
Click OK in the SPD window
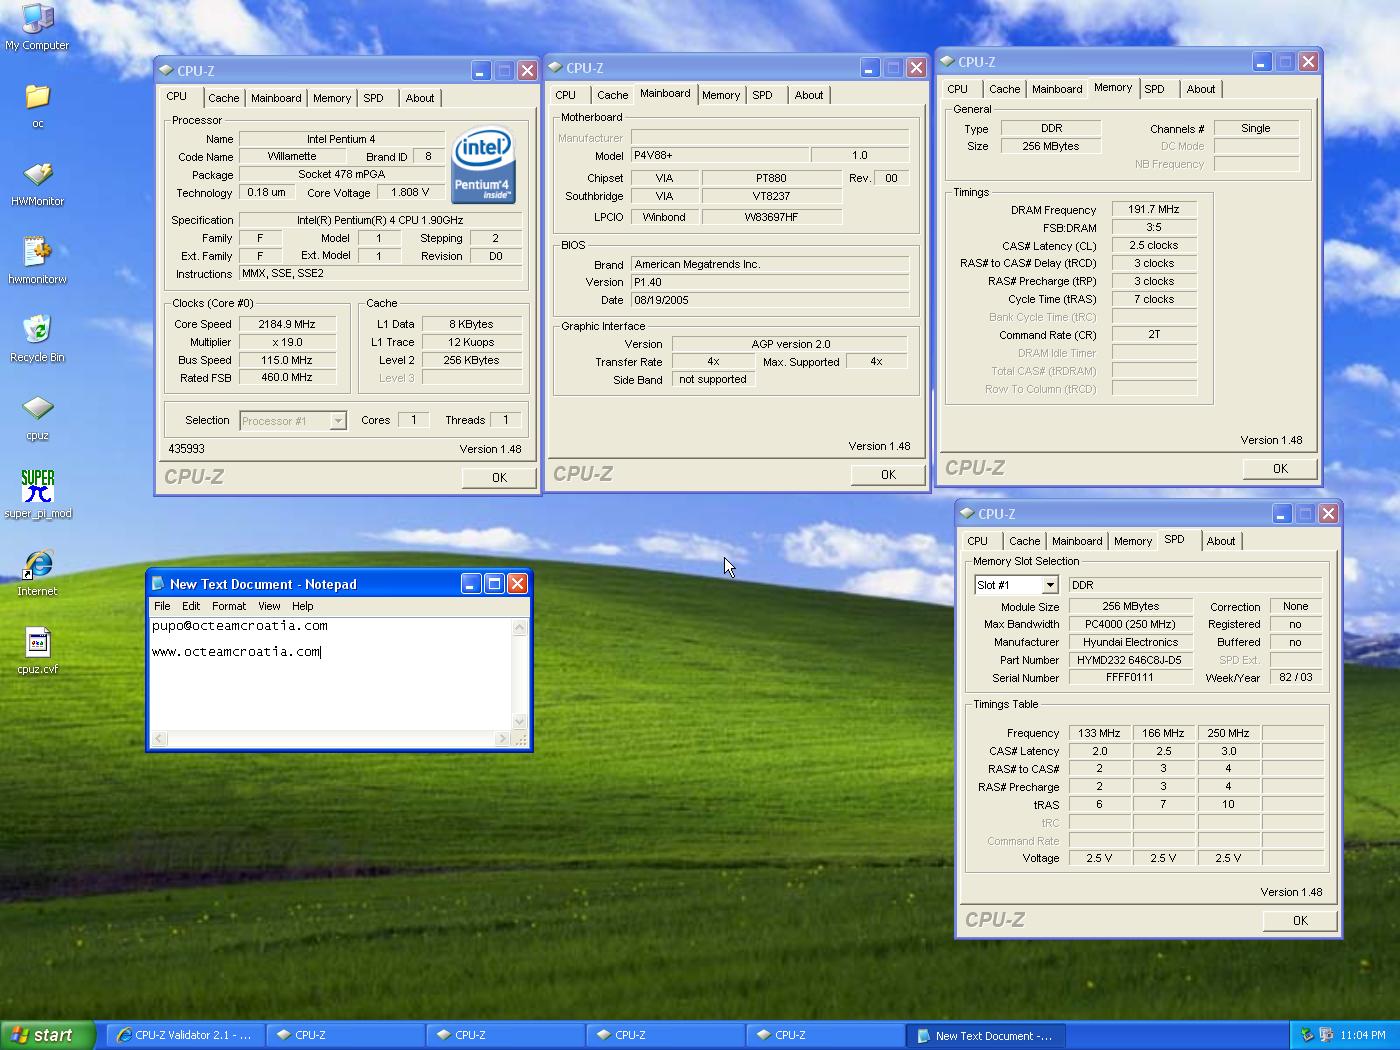[1300, 921]
